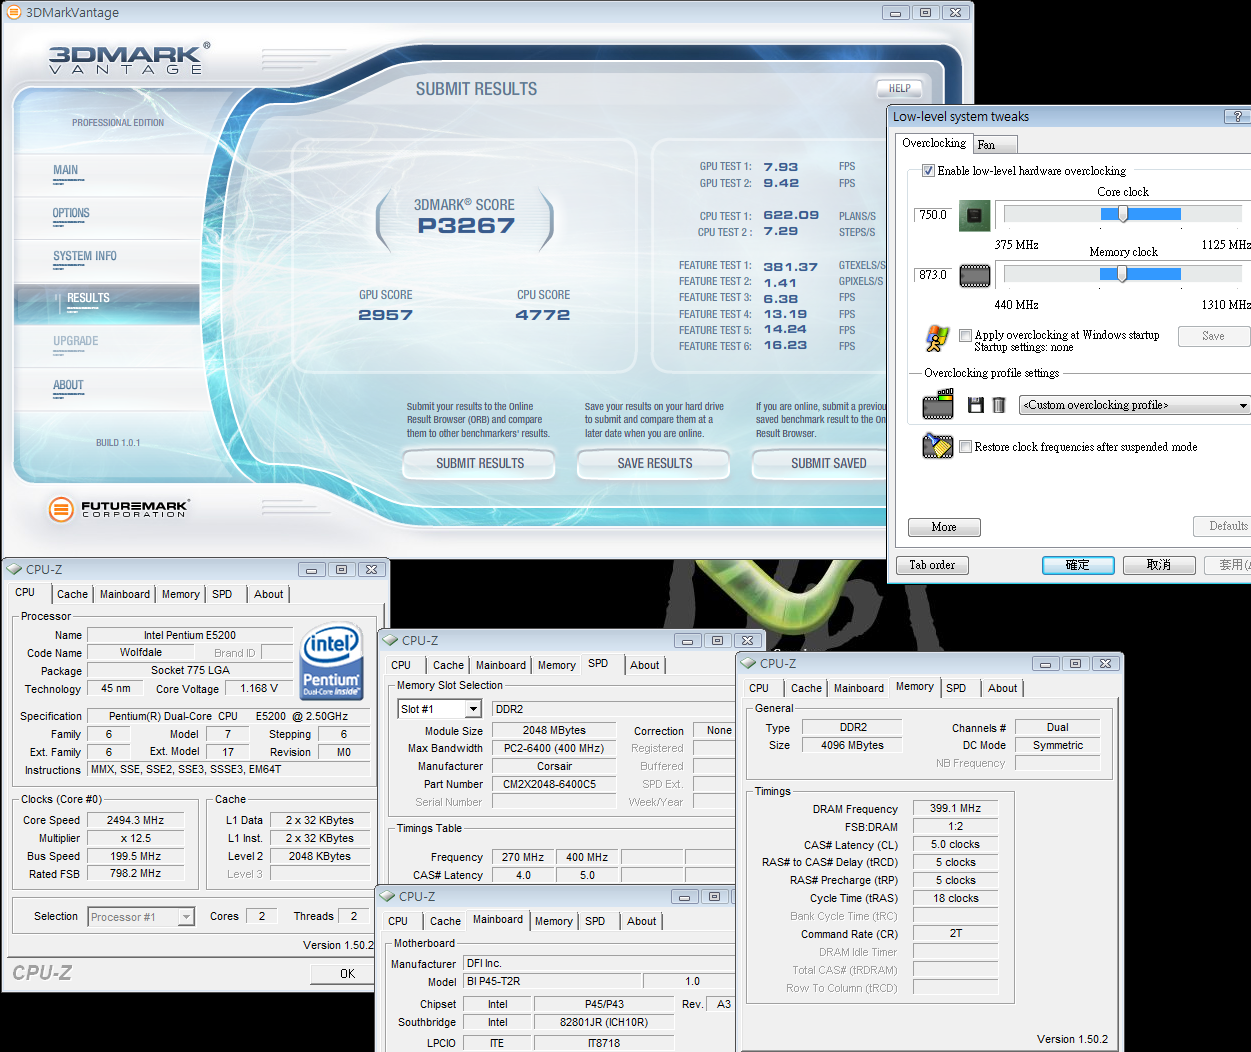This screenshot has width=1251, height=1052.
Task: Open Mainboard tab in CPU-Z CPU window
Action: coord(125,594)
